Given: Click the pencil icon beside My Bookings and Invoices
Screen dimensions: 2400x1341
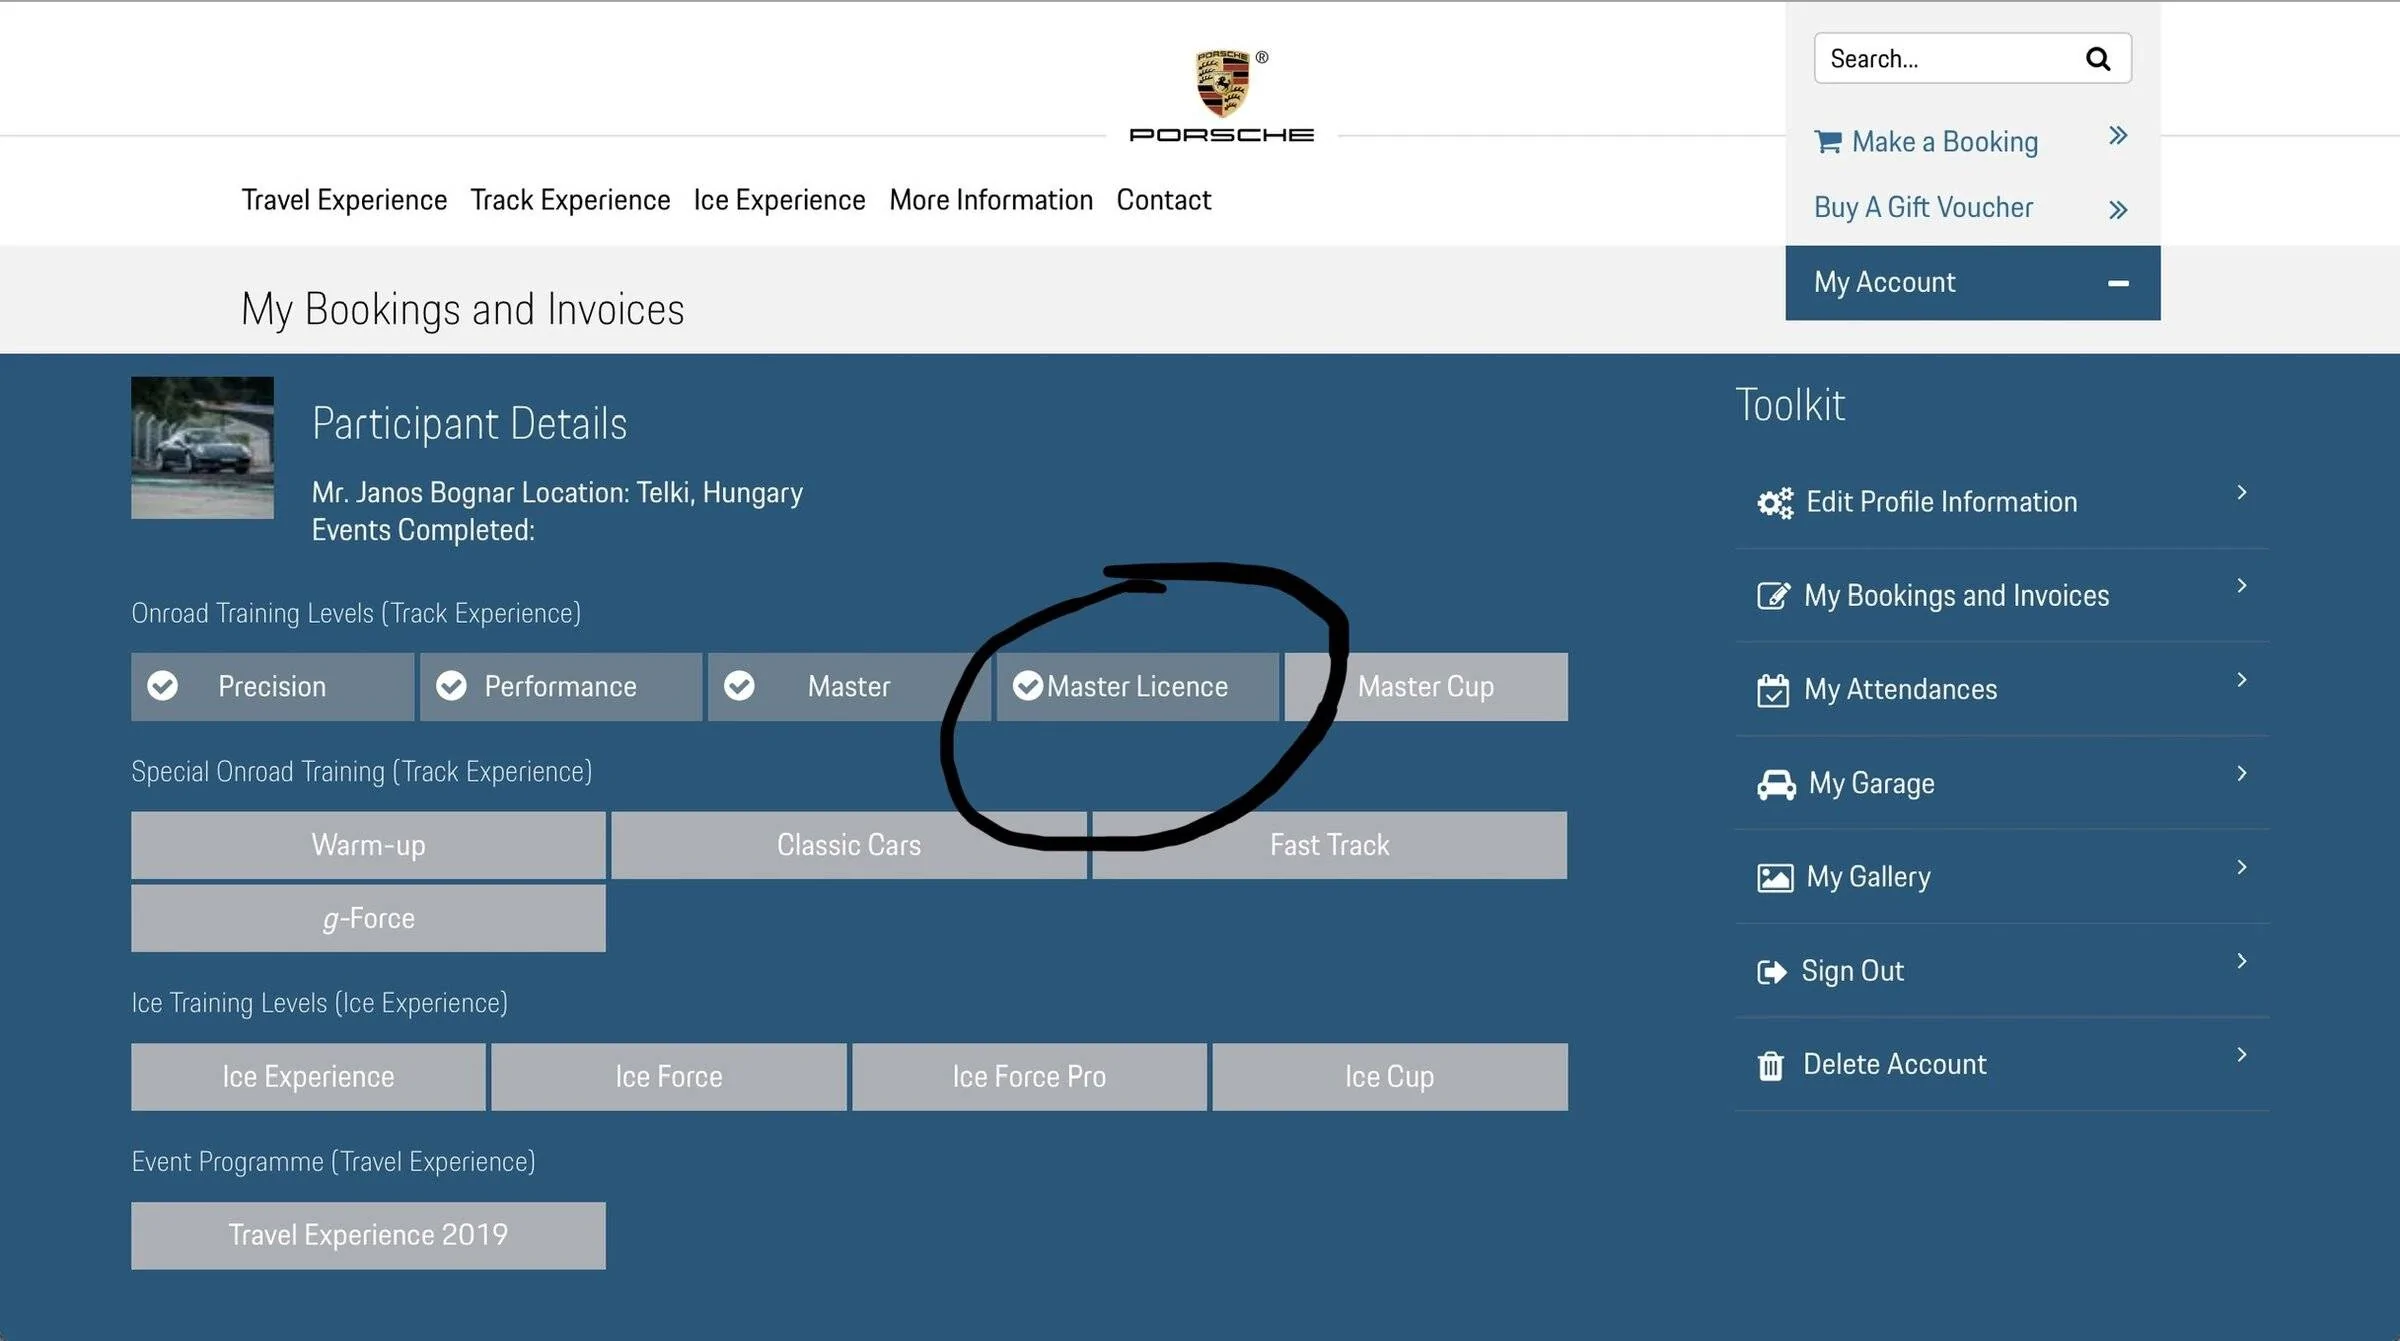Looking at the screenshot, I should coord(1774,596).
